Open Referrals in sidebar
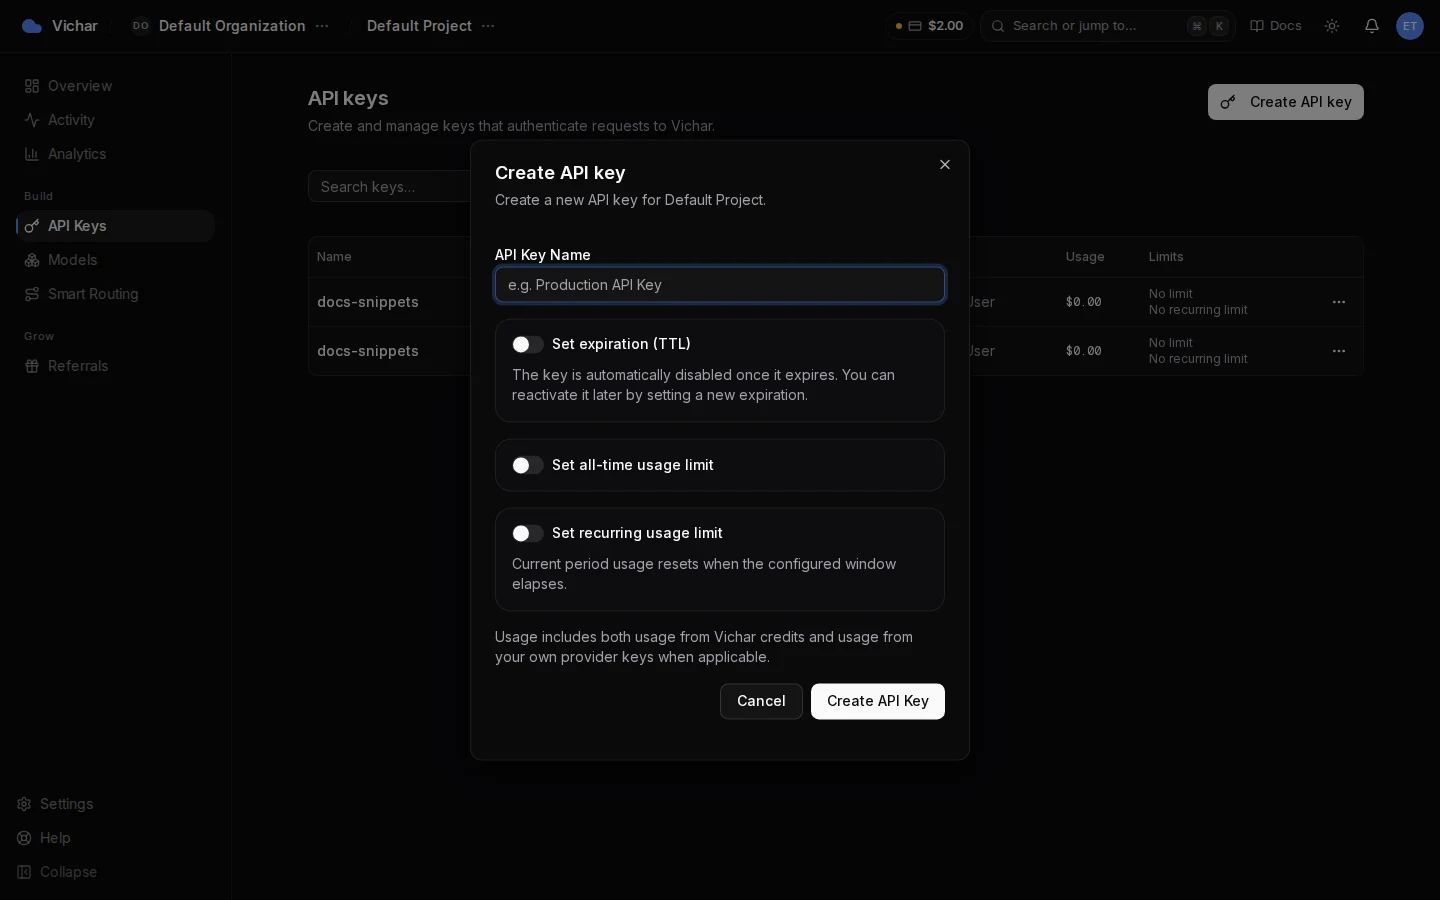This screenshot has width=1440, height=900. coord(115,366)
